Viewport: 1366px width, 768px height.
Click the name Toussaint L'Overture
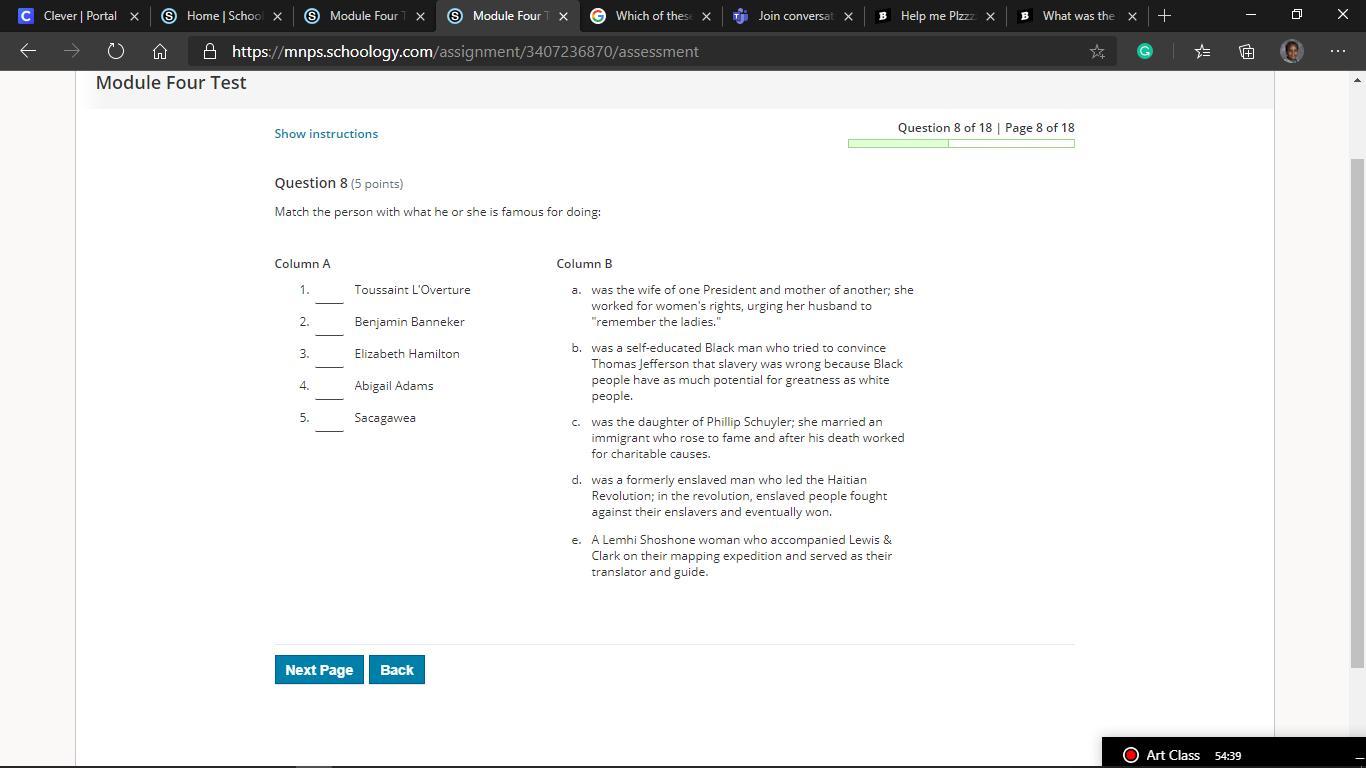pos(412,290)
